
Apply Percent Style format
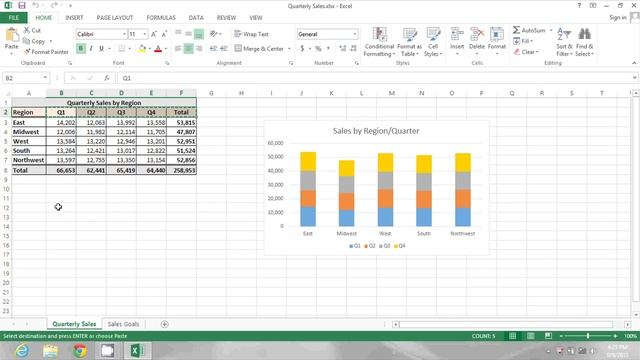[x=318, y=49]
